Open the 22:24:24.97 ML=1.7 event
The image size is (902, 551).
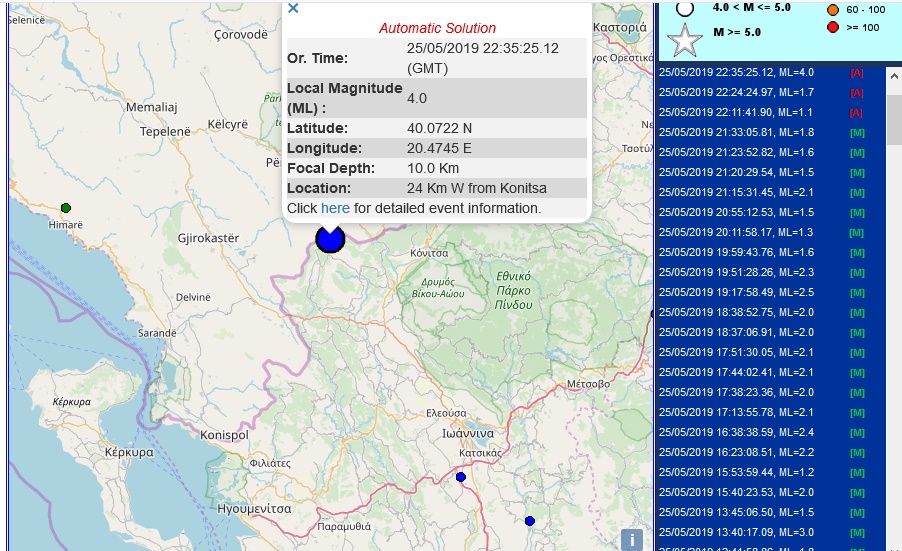point(737,92)
